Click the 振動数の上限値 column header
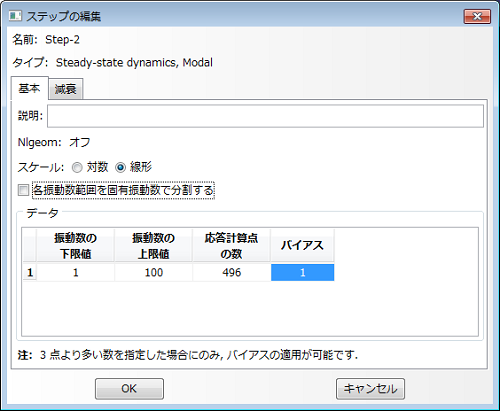The width and height of the screenshot is (500, 411). click(x=154, y=246)
